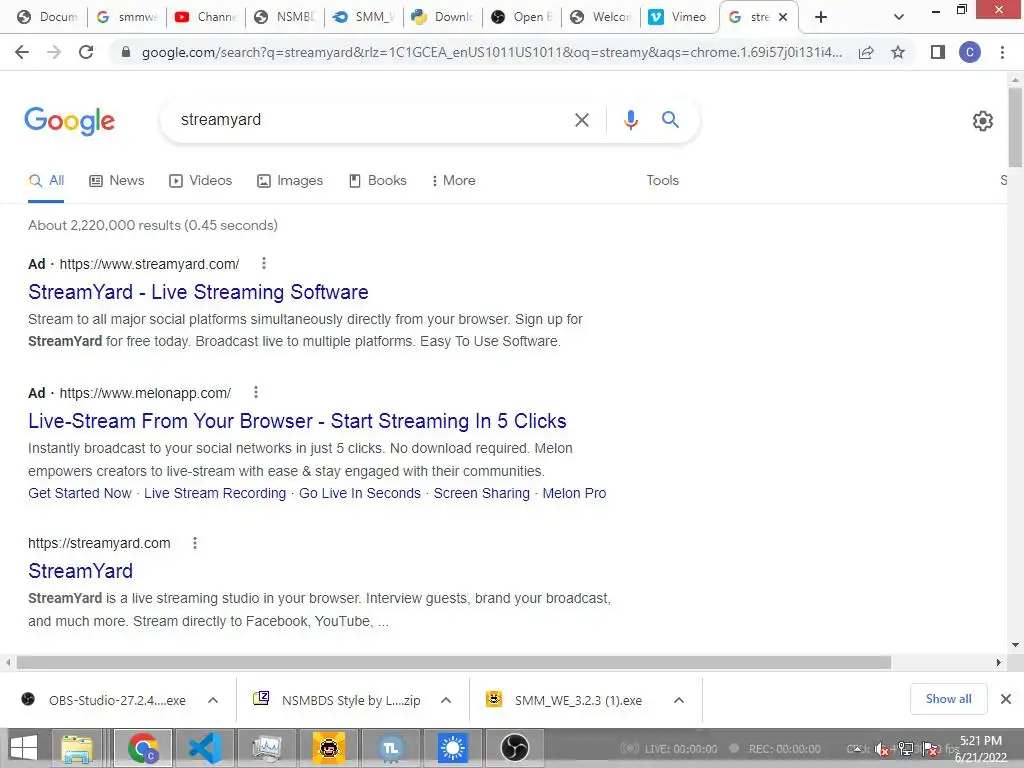Image resolution: width=1024 pixels, height=768 pixels.
Task: Open options for the streamyard.com ad
Action: pyautogui.click(x=264, y=263)
